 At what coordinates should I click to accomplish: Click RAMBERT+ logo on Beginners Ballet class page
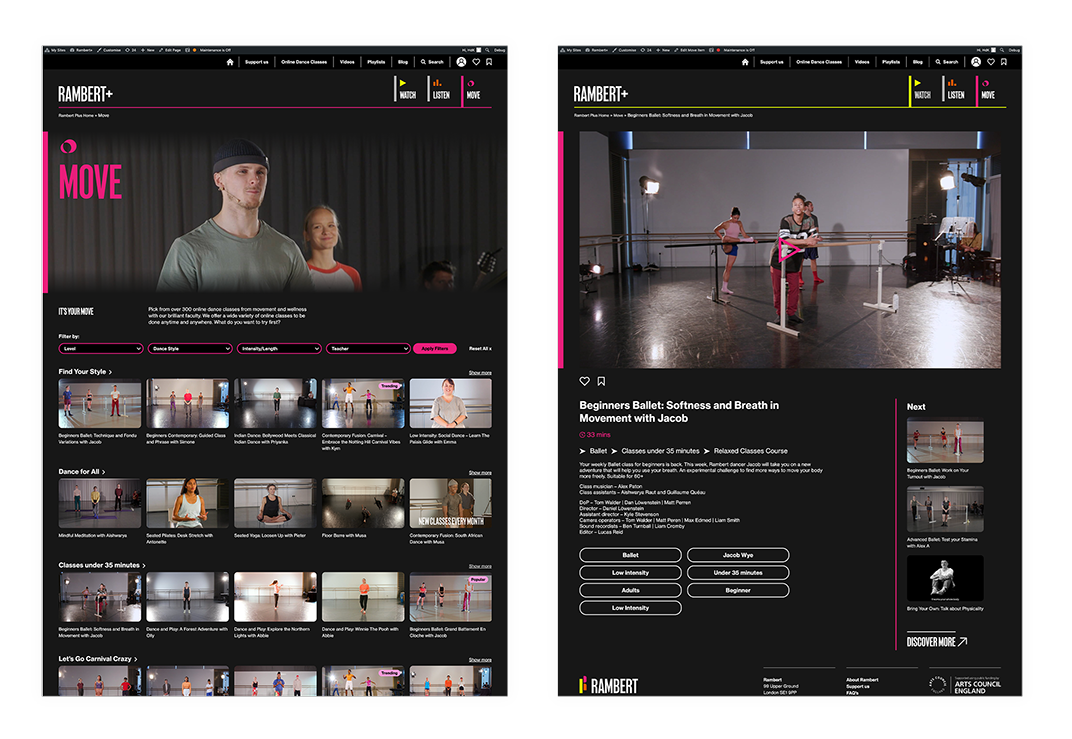click(600, 94)
